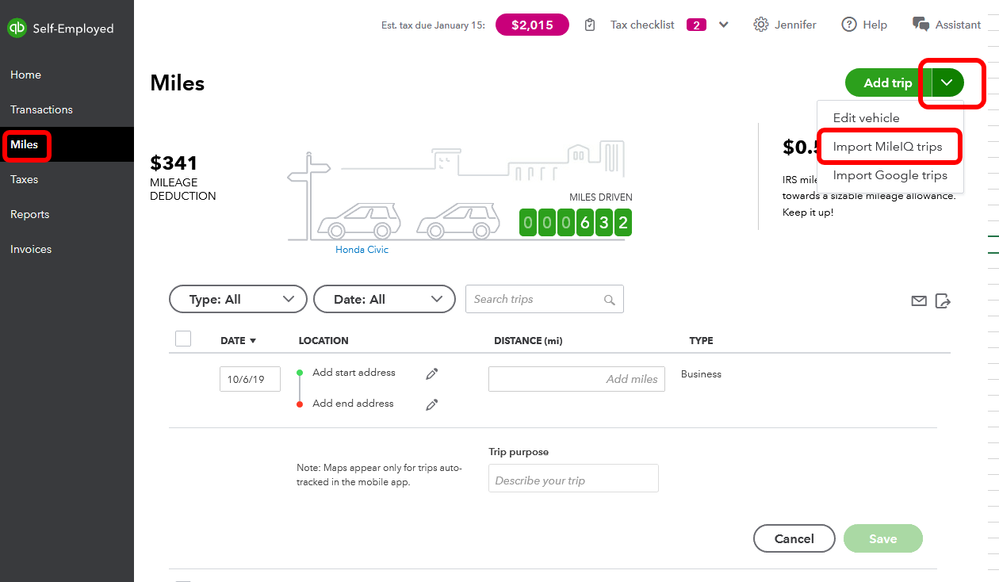Click into the Add miles distance field
This screenshot has height=582, width=999.
pos(577,379)
